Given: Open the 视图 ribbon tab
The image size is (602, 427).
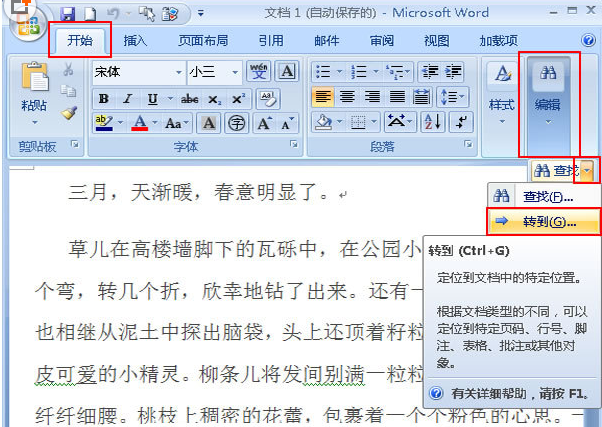Looking at the screenshot, I should pos(437,40).
